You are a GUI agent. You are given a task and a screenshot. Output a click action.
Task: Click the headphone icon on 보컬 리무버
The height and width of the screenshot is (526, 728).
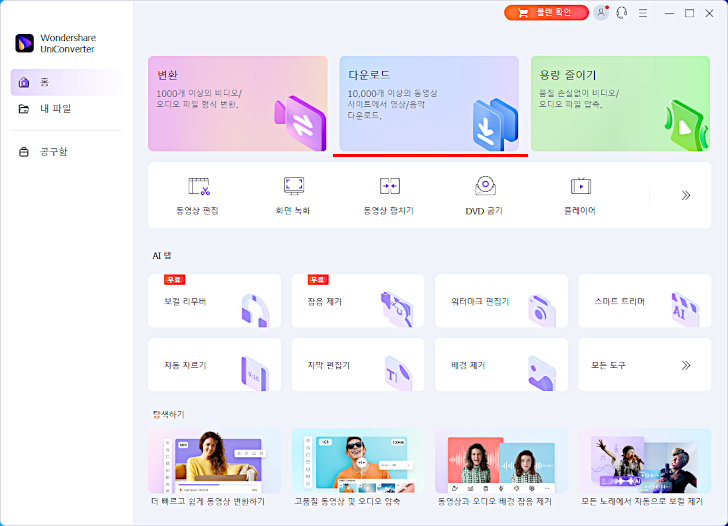pos(255,310)
